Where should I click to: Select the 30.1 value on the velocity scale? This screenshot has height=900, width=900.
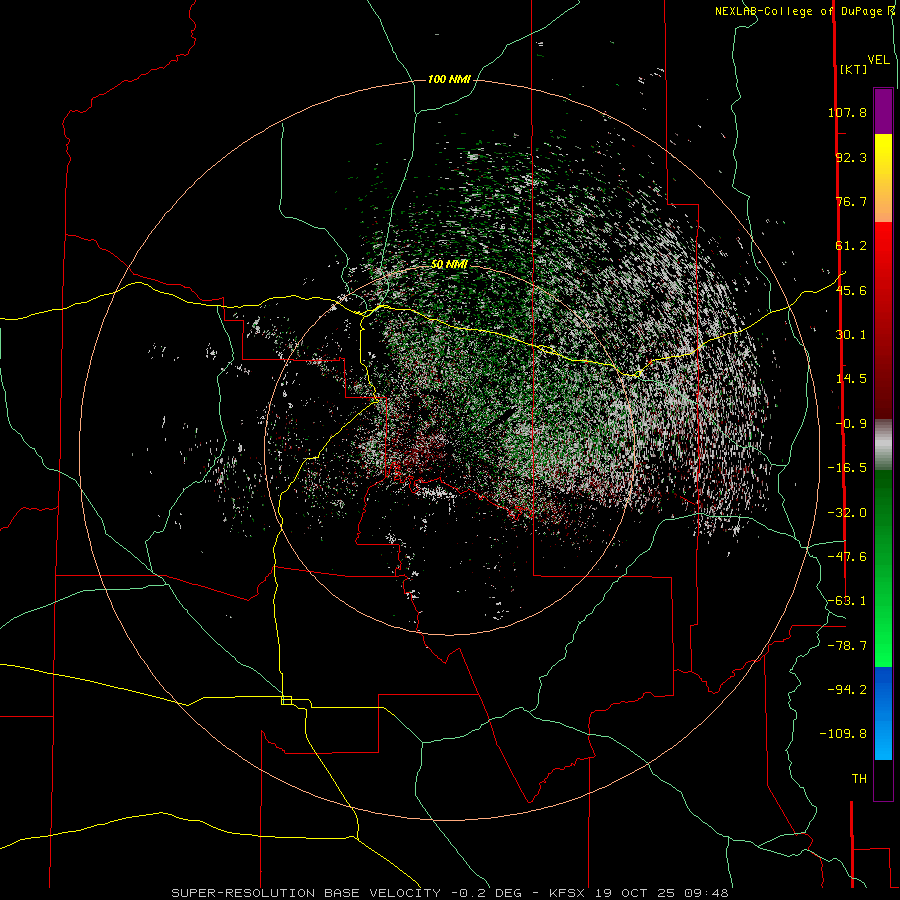point(851,335)
